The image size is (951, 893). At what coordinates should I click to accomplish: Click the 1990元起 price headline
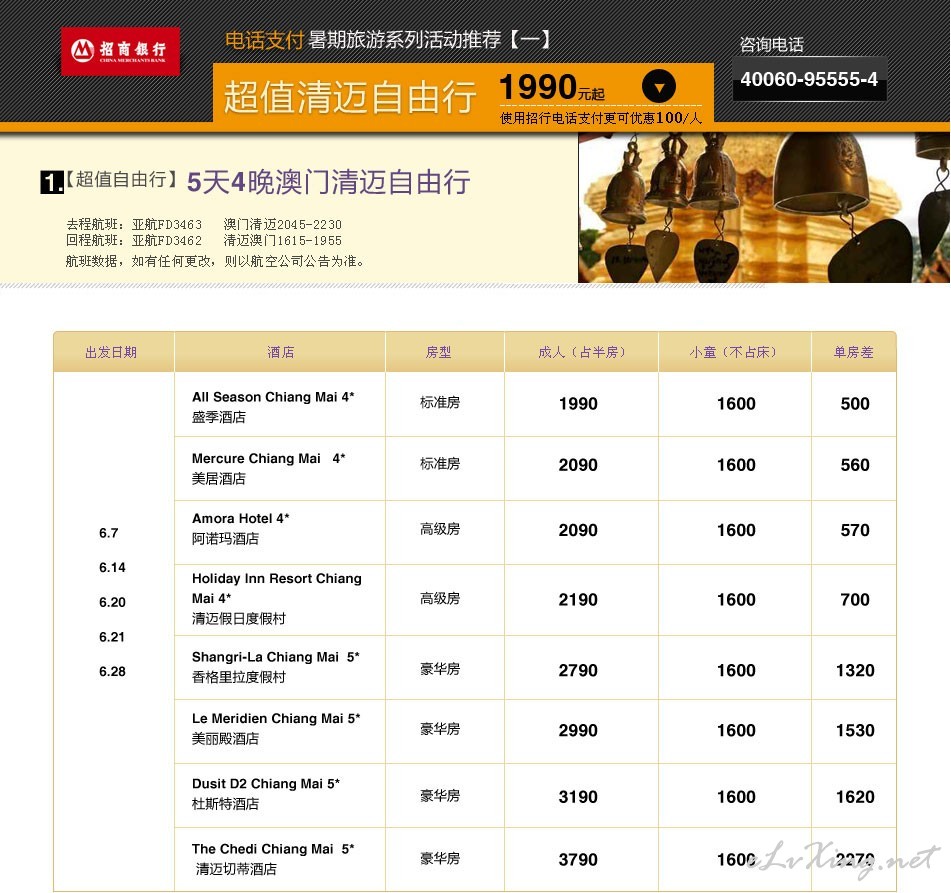pos(552,87)
